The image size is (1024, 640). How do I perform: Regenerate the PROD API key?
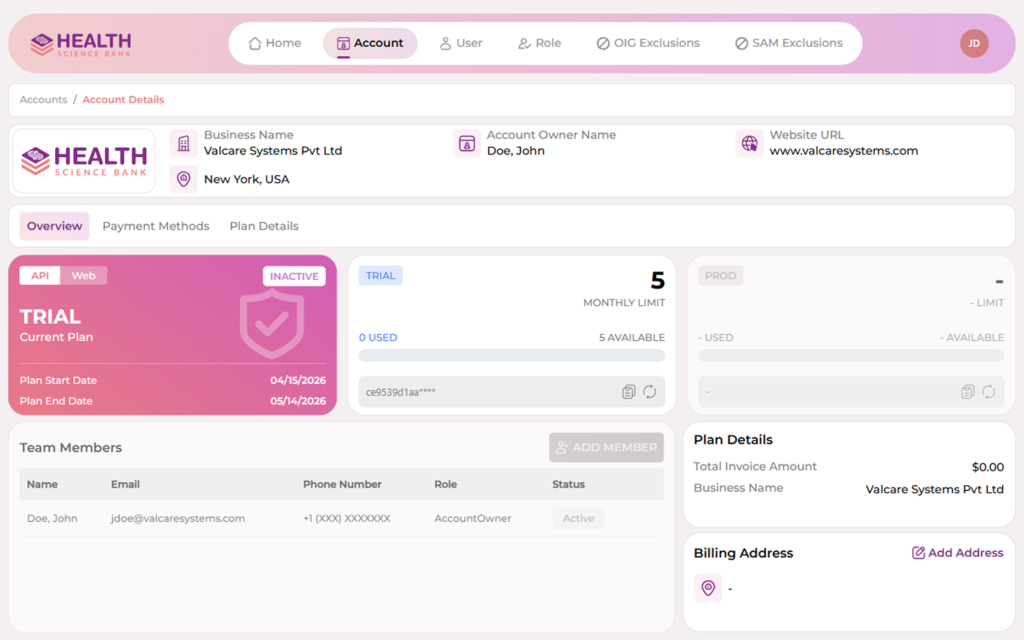(989, 392)
